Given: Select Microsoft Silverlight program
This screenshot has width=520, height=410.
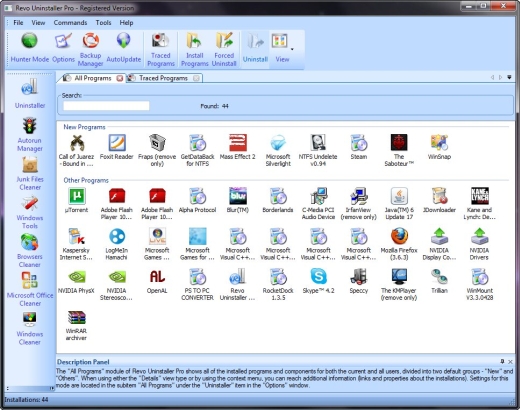Looking at the screenshot, I should [278, 150].
